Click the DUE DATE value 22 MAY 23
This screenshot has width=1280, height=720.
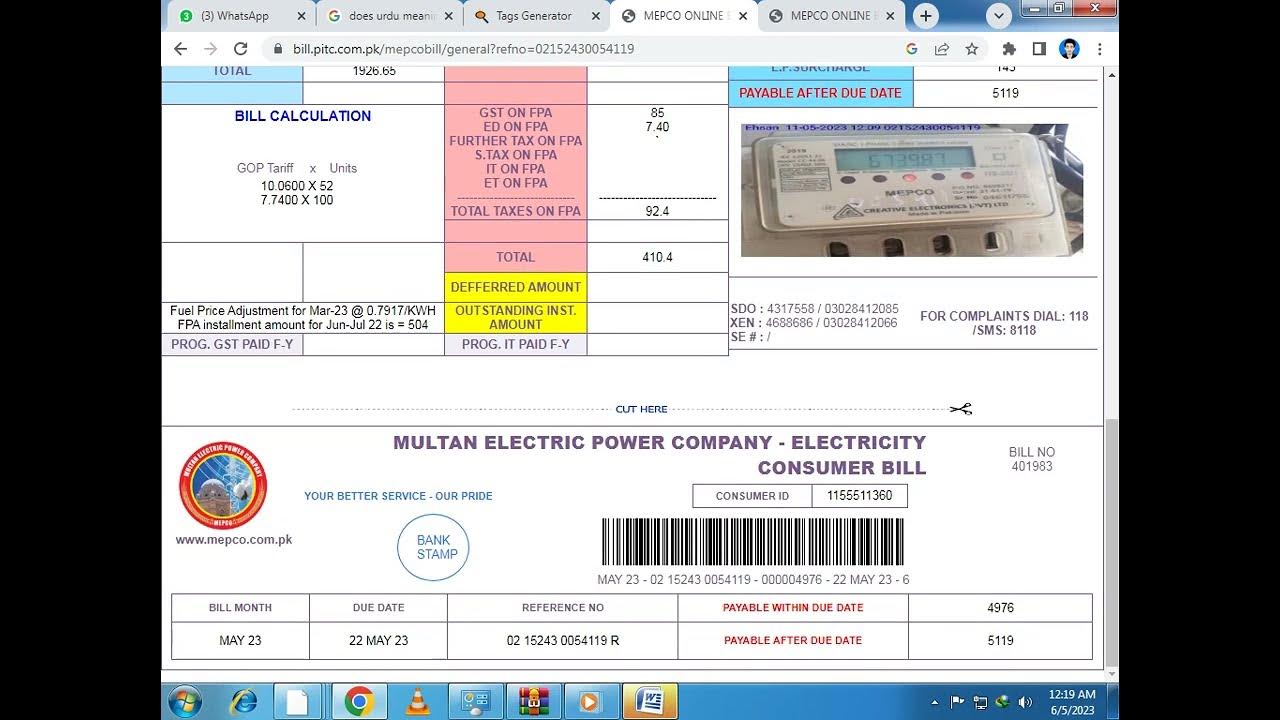[378, 640]
